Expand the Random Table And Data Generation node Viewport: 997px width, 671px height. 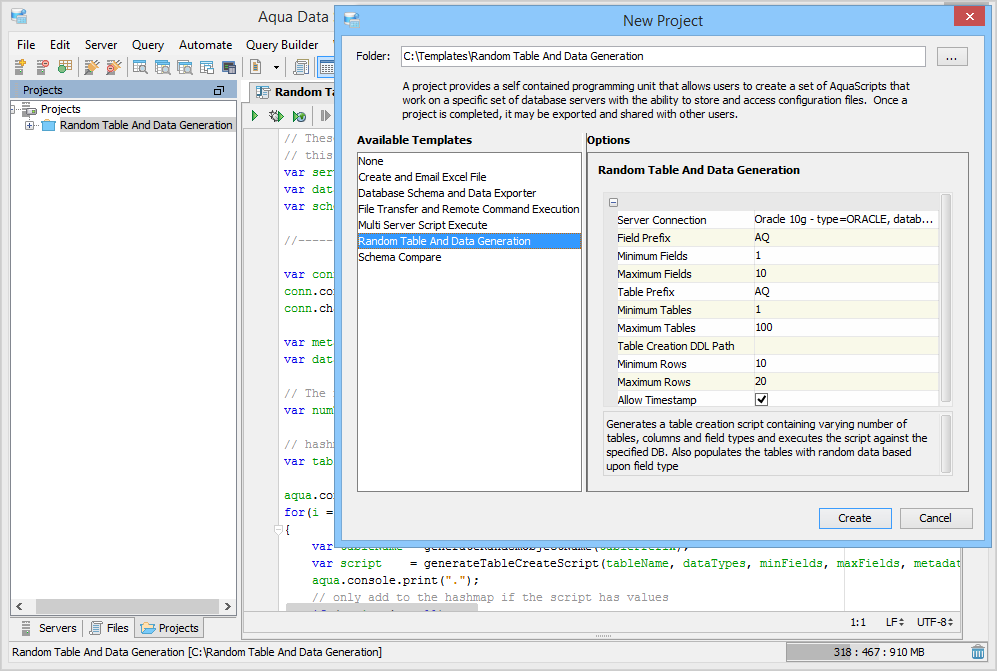click(x=30, y=125)
